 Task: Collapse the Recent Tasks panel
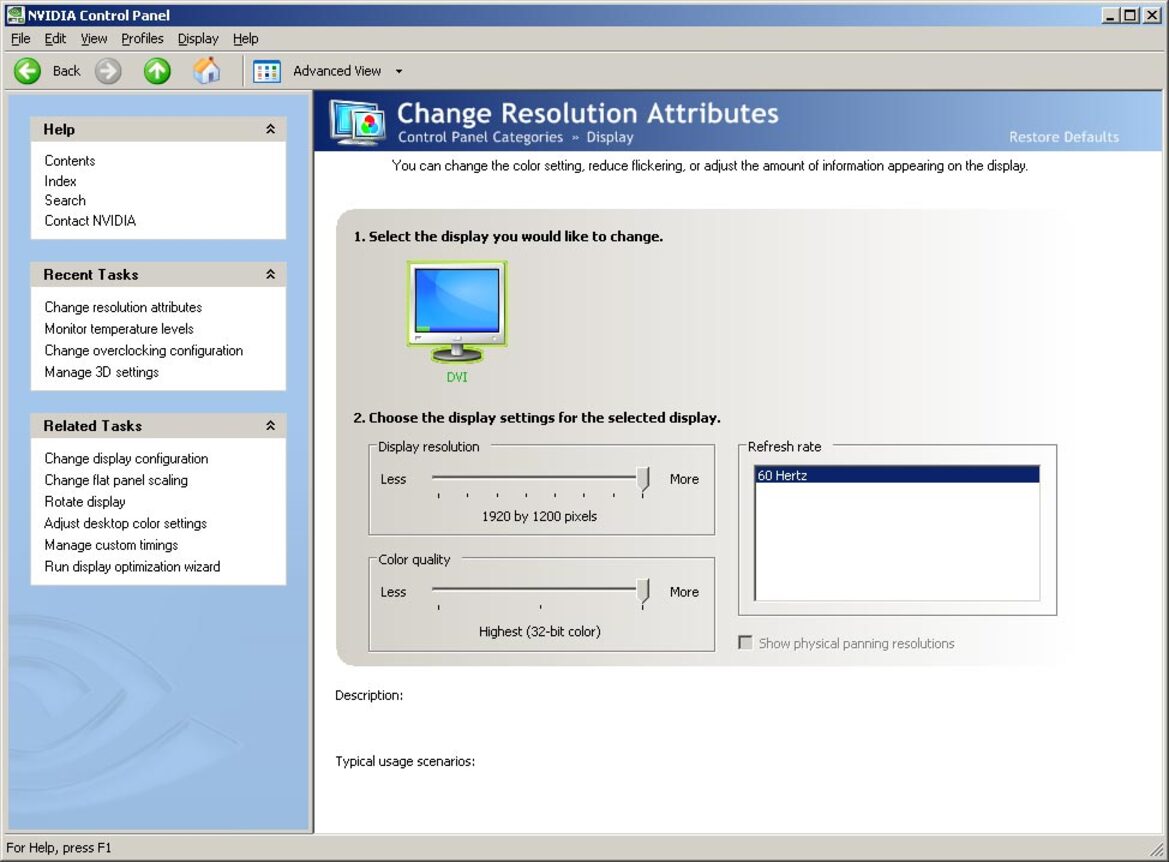coord(271,274)
